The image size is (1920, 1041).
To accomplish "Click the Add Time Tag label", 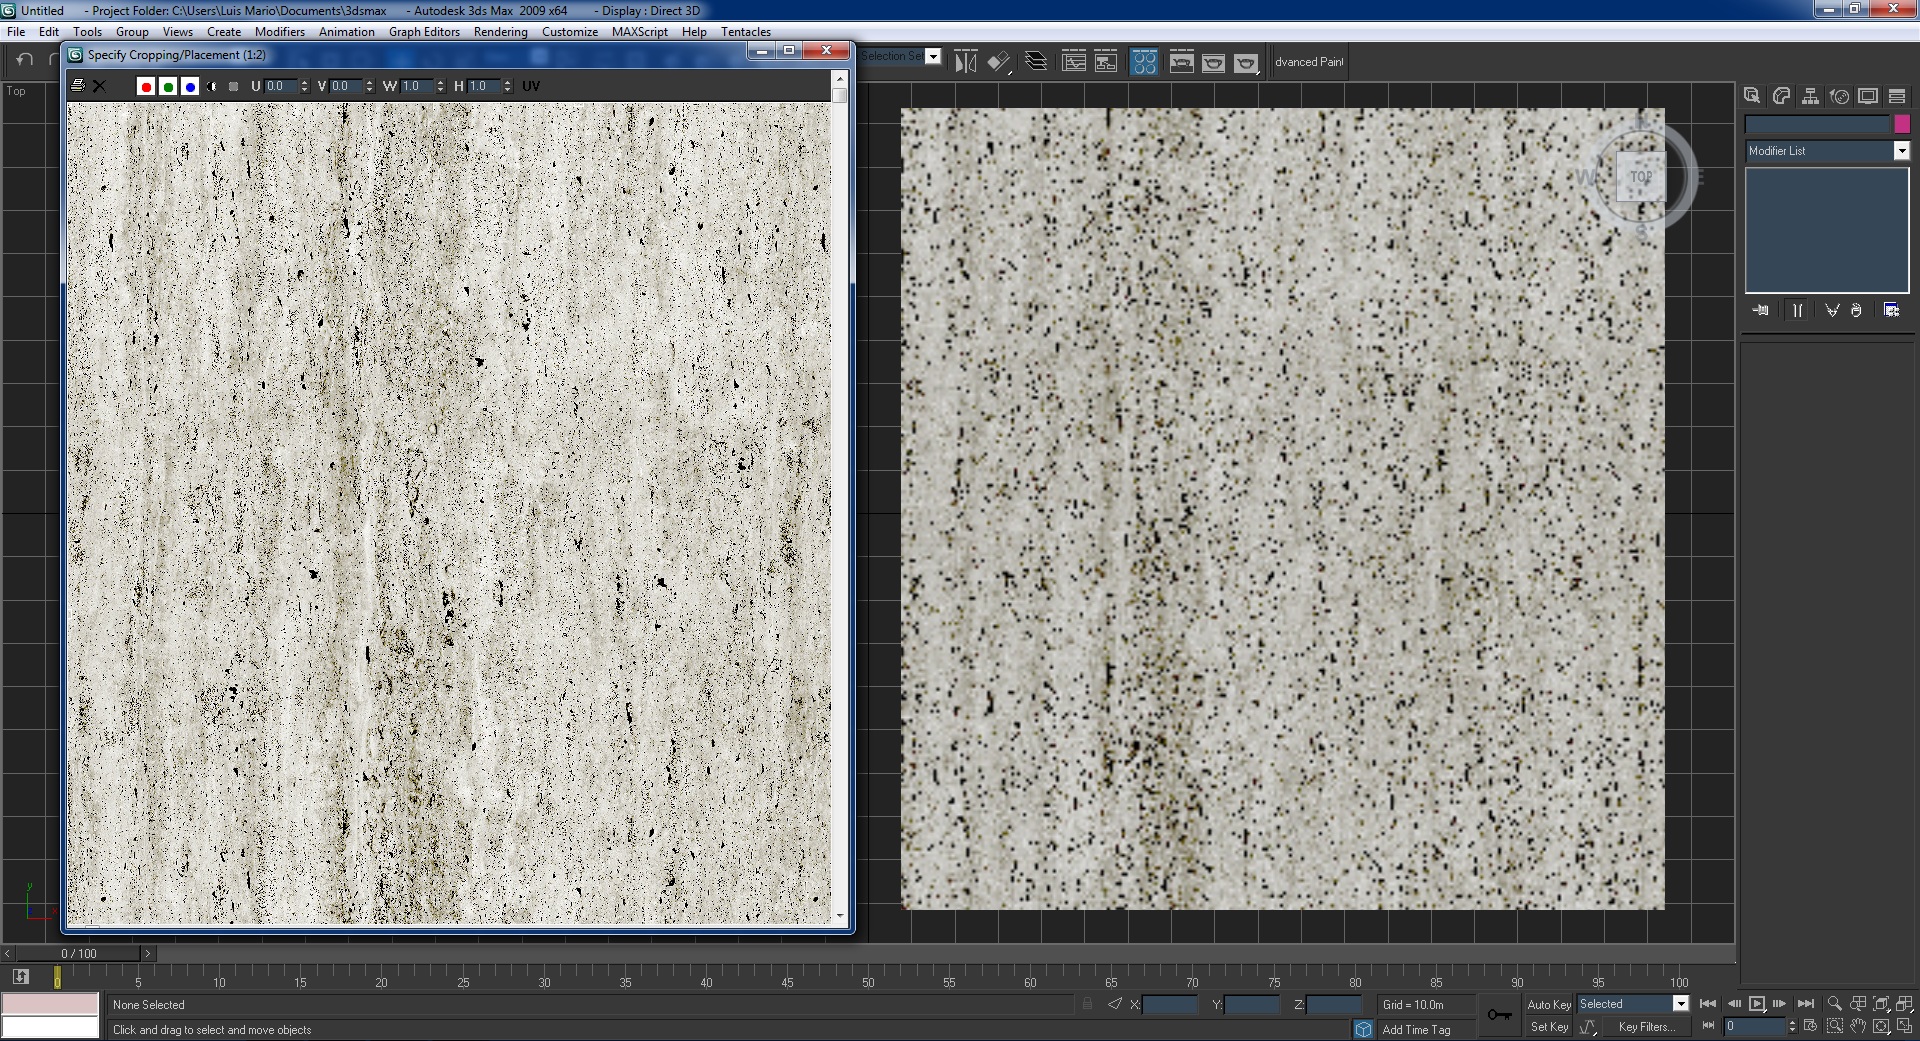I will click(1416, 1029).
